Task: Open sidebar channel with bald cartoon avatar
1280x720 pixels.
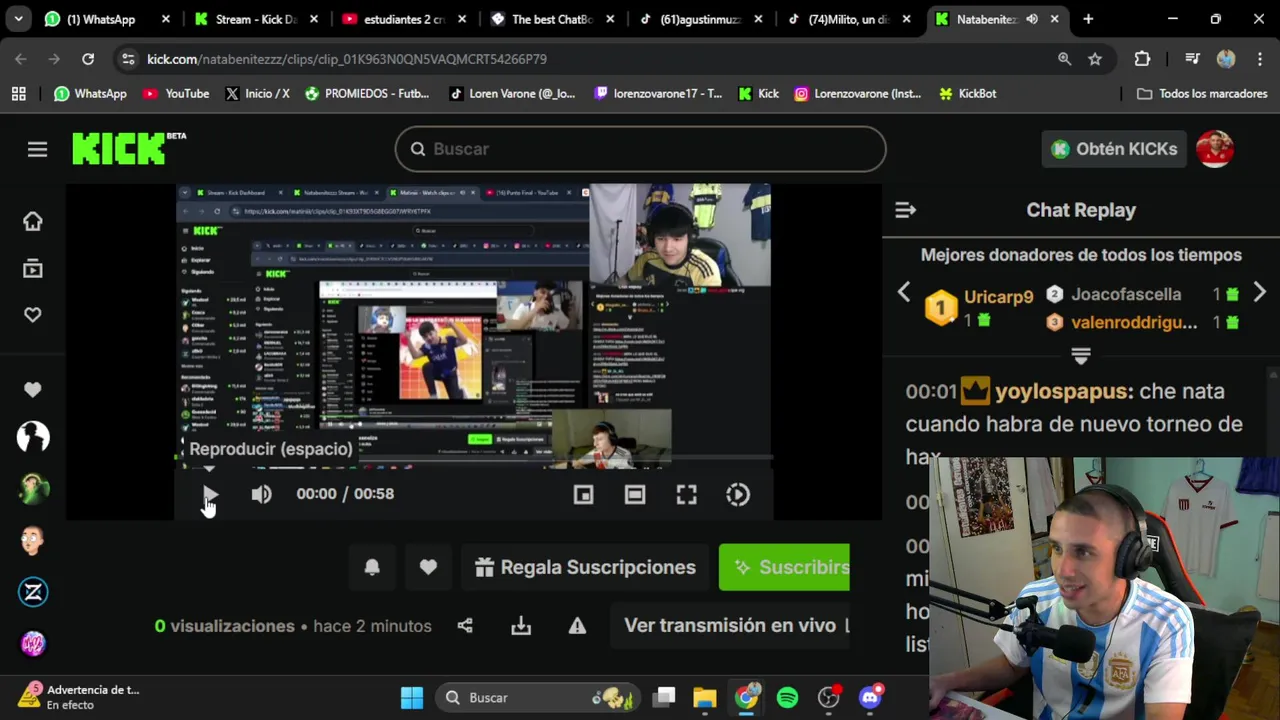Action: 33,541
